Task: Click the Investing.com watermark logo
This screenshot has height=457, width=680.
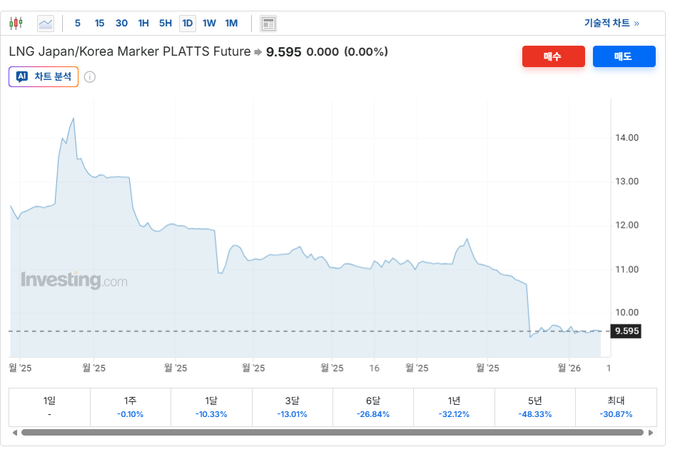Action: pos(74,281)
